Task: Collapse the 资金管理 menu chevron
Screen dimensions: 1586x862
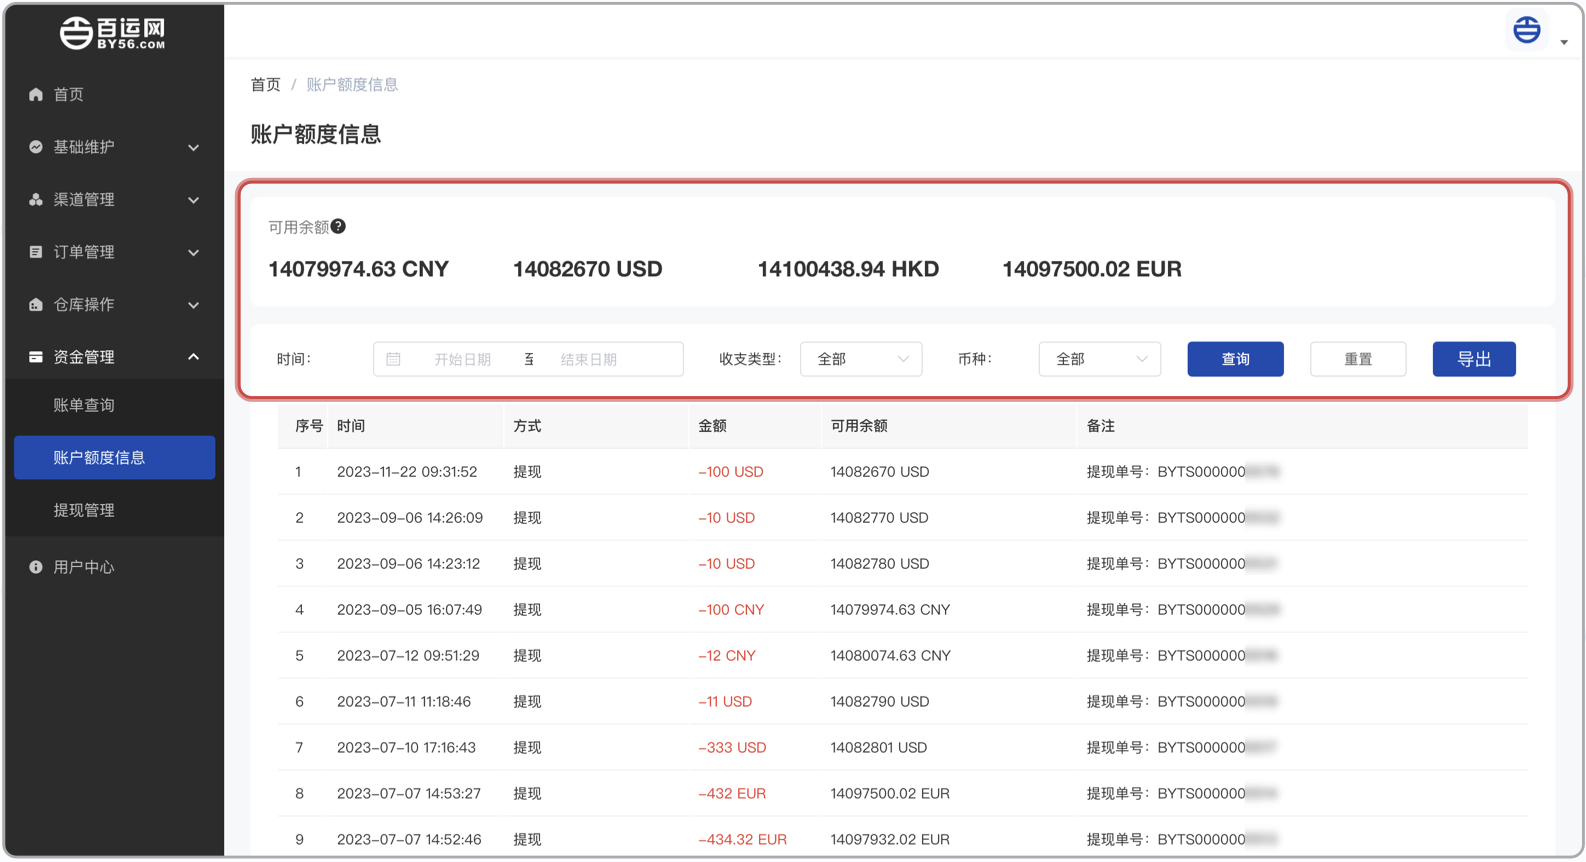Action: point(193,357)
